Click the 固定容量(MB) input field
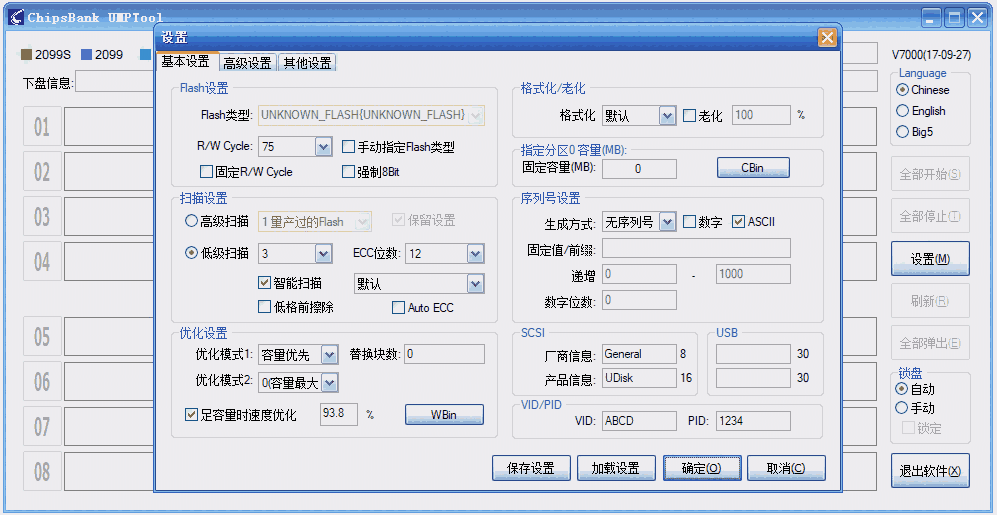 pyautogui.click(x=639, y=168)
